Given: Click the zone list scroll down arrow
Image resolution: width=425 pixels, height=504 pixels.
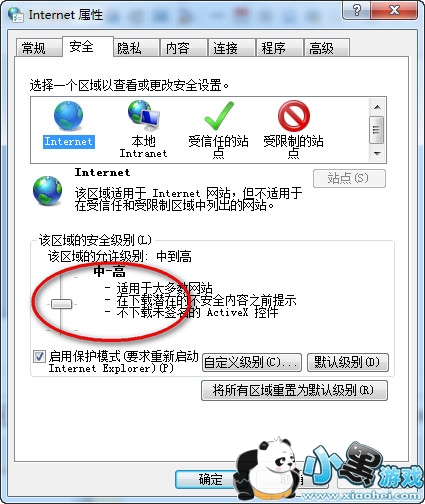Looking at the screenshot, I should [x=377, y=153].
